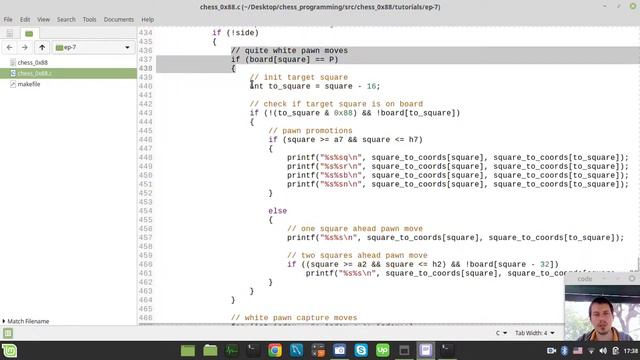This screenshot has height=360, width=640.
Task: Go back in file browser history
Action: coord(10,47)
